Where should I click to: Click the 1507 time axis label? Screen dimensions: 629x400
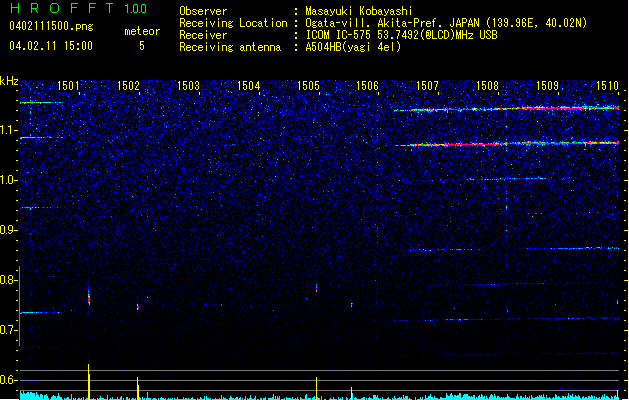pyautogui.click(x=427, y=85)
